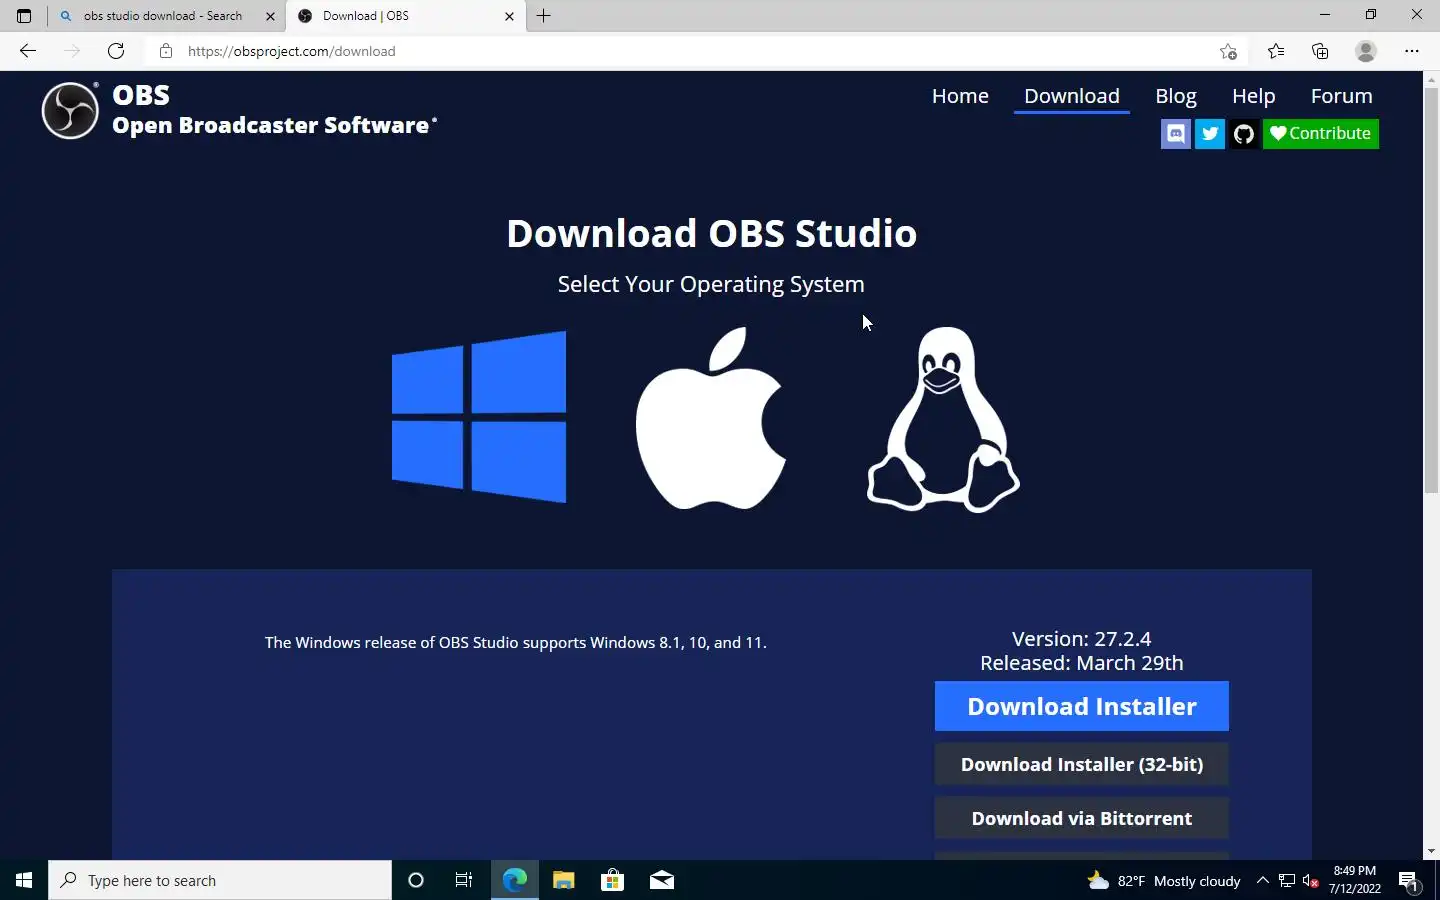The image size is (1440, 900).
Task: Open the browser profile avatar
Action: click(x=1366, y=51)
